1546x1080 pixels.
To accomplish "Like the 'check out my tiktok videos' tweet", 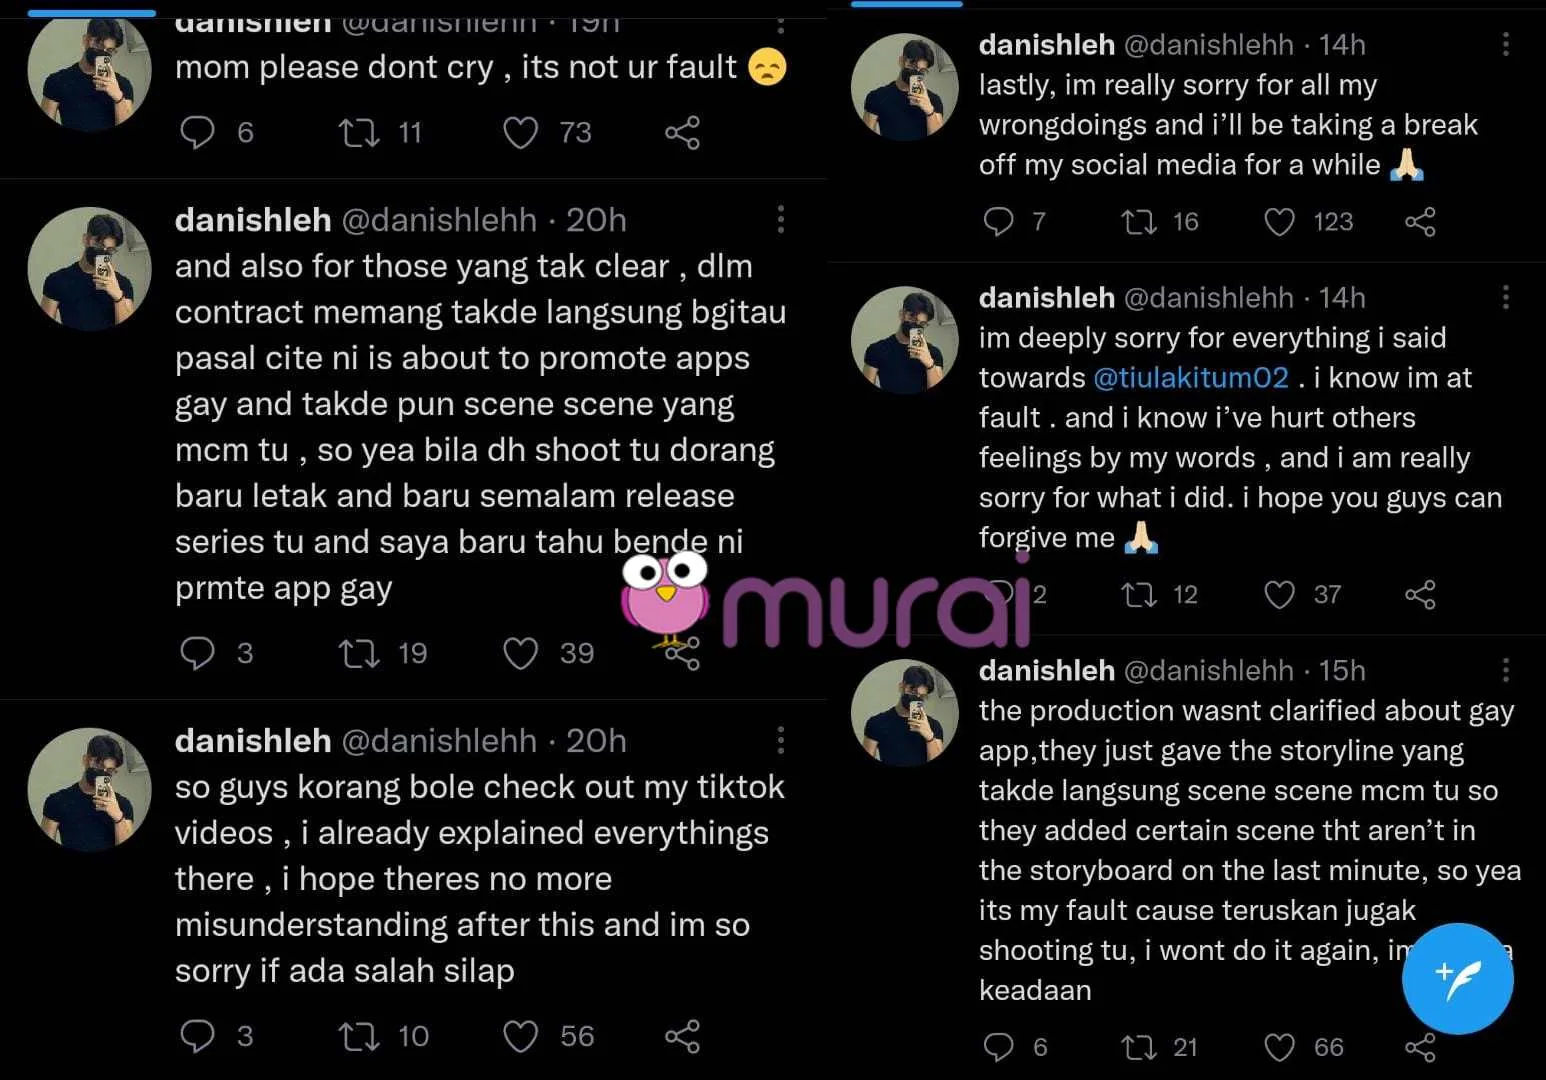I will (520, 1036).
